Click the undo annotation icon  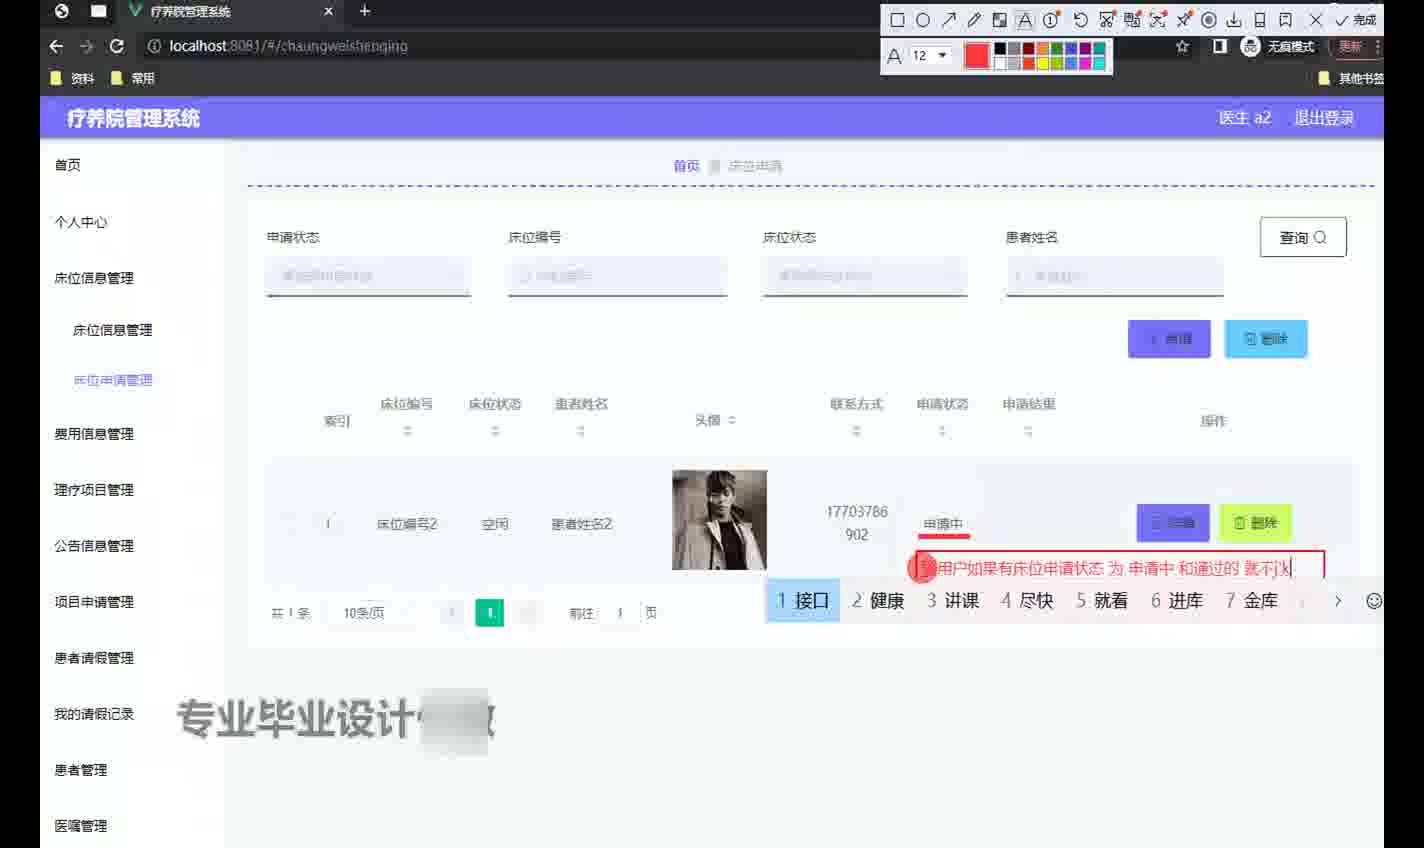pyautogui.click(x=1080, y=20)
